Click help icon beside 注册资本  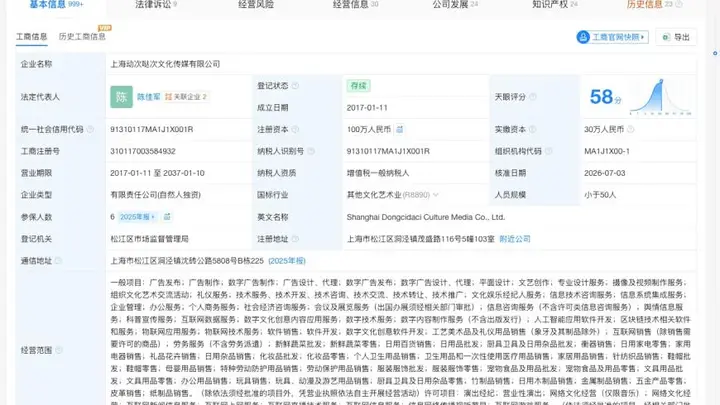295,129
